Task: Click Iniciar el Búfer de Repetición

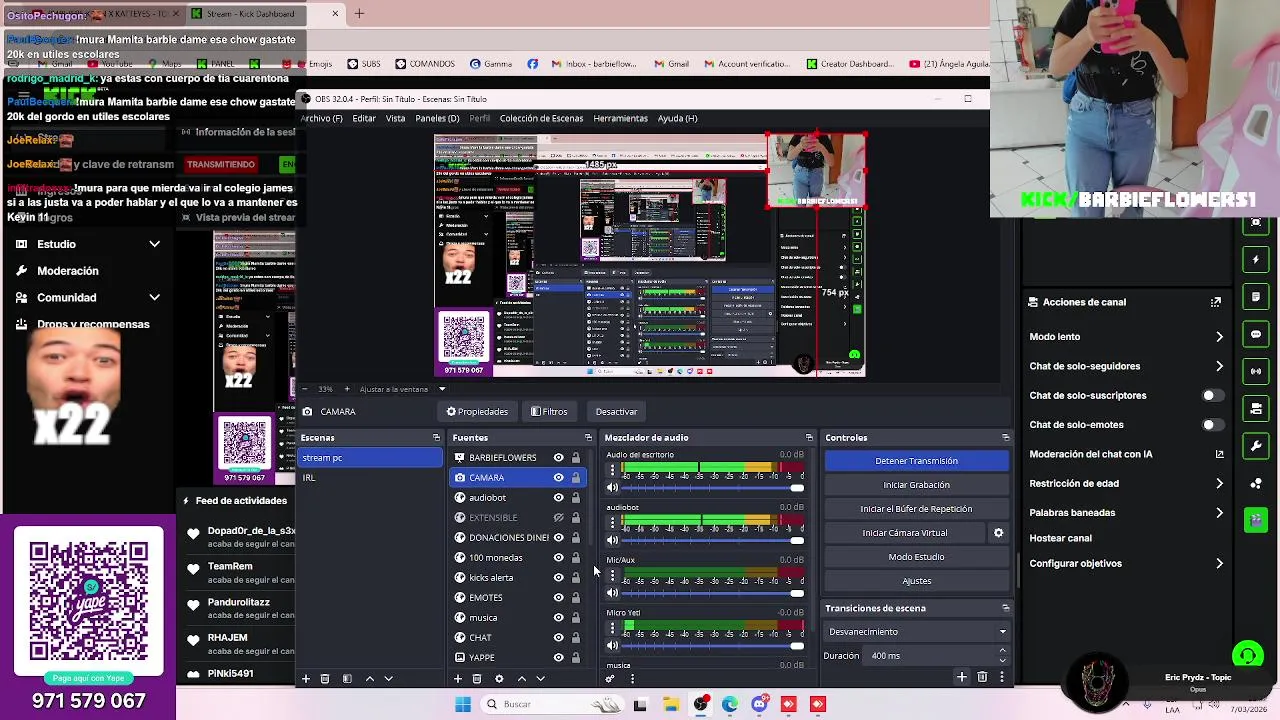Action: click(916, 509)
